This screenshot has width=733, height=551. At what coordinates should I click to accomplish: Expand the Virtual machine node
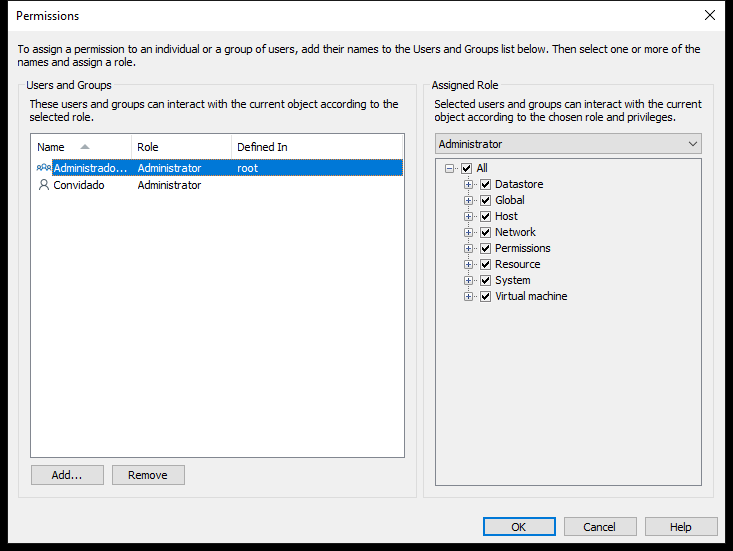pos(468,296)
